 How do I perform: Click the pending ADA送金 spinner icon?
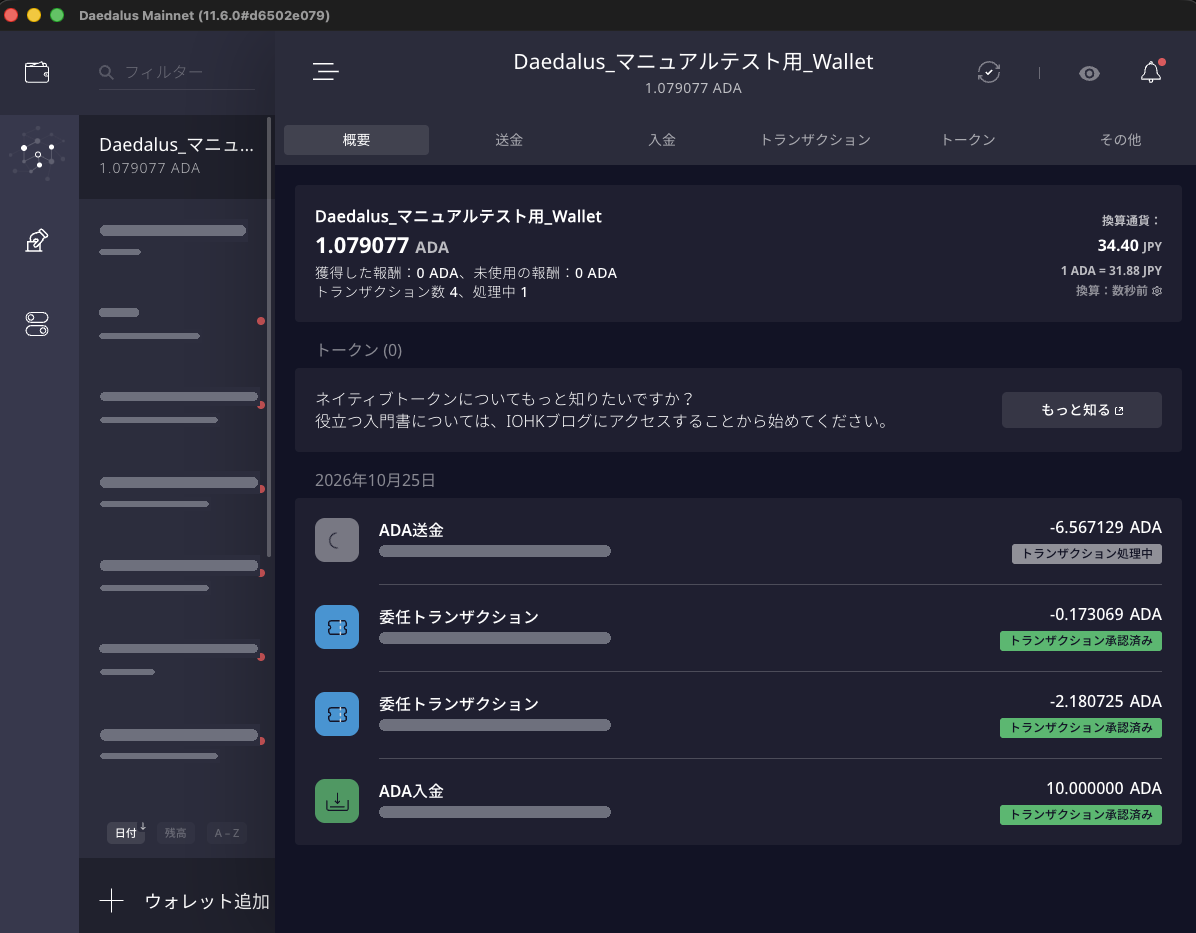336,540
